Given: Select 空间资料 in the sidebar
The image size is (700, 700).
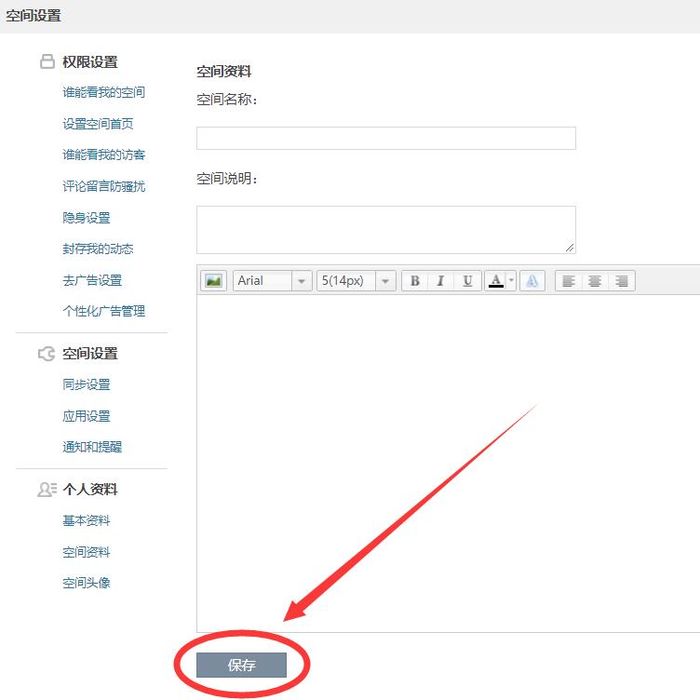Looking at the screenshot, I should (x=86, y=552).
